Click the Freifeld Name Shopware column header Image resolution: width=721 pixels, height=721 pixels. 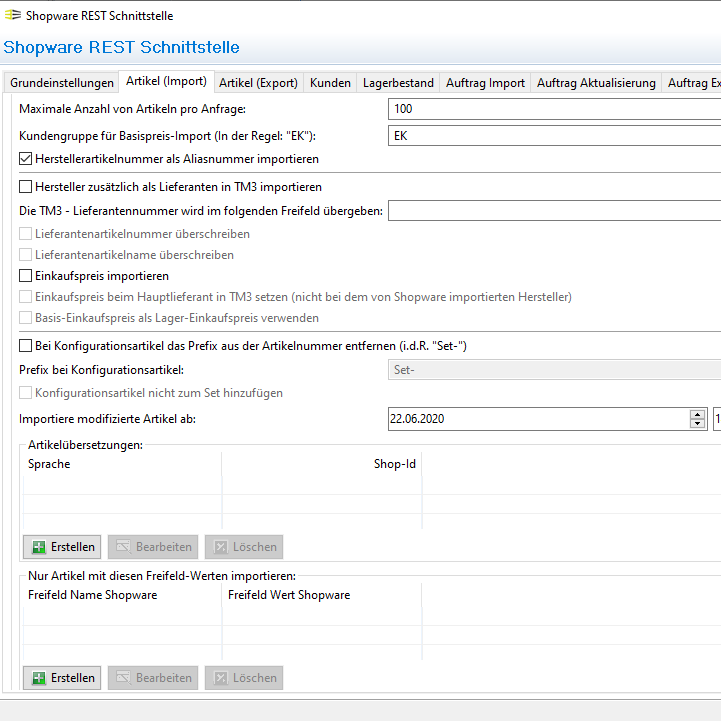(122, 595)
